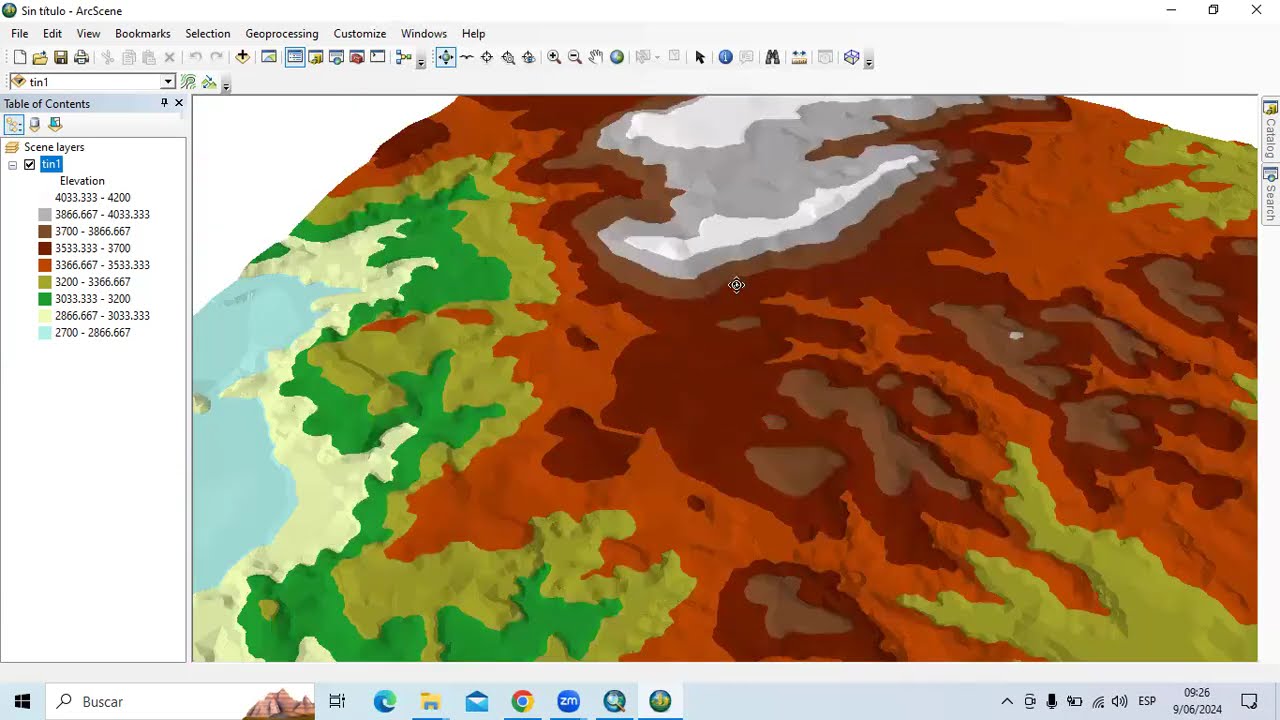
Task: Choose the Zoom Out tool
Action: tap(575, 57)
